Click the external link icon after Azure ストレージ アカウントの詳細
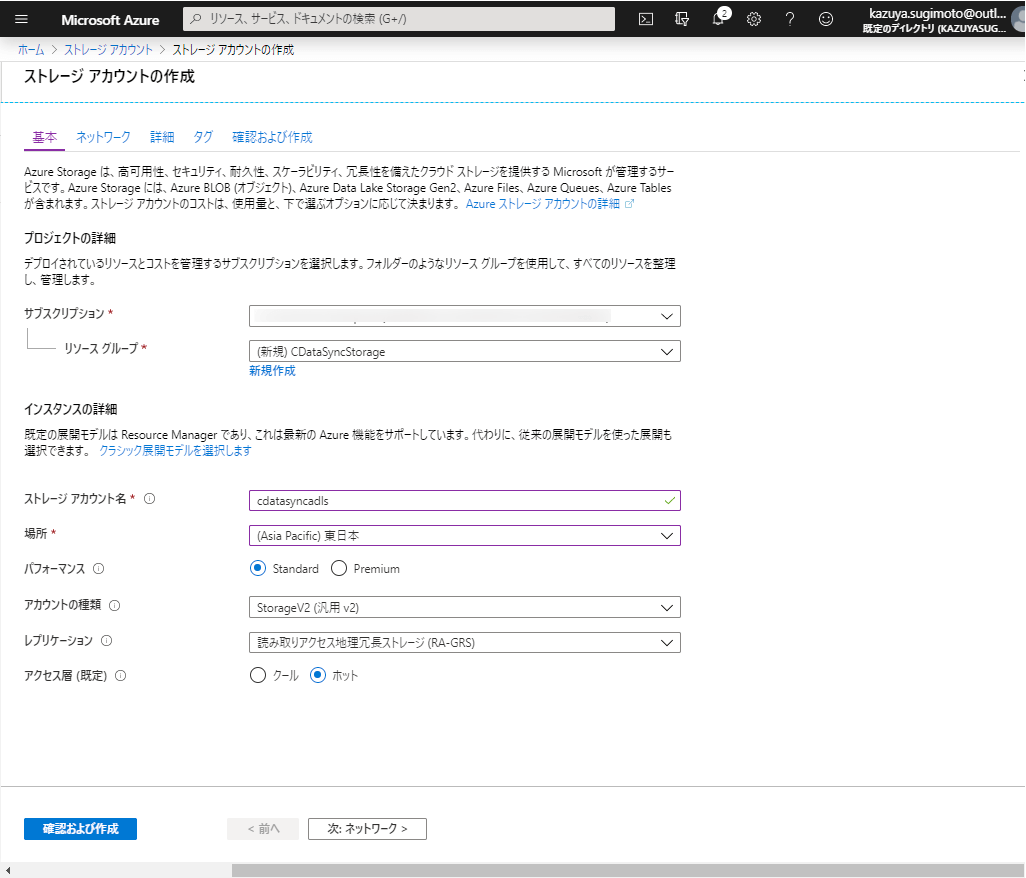The width and height of the screenshot is (1026, 878). point(629,203)
